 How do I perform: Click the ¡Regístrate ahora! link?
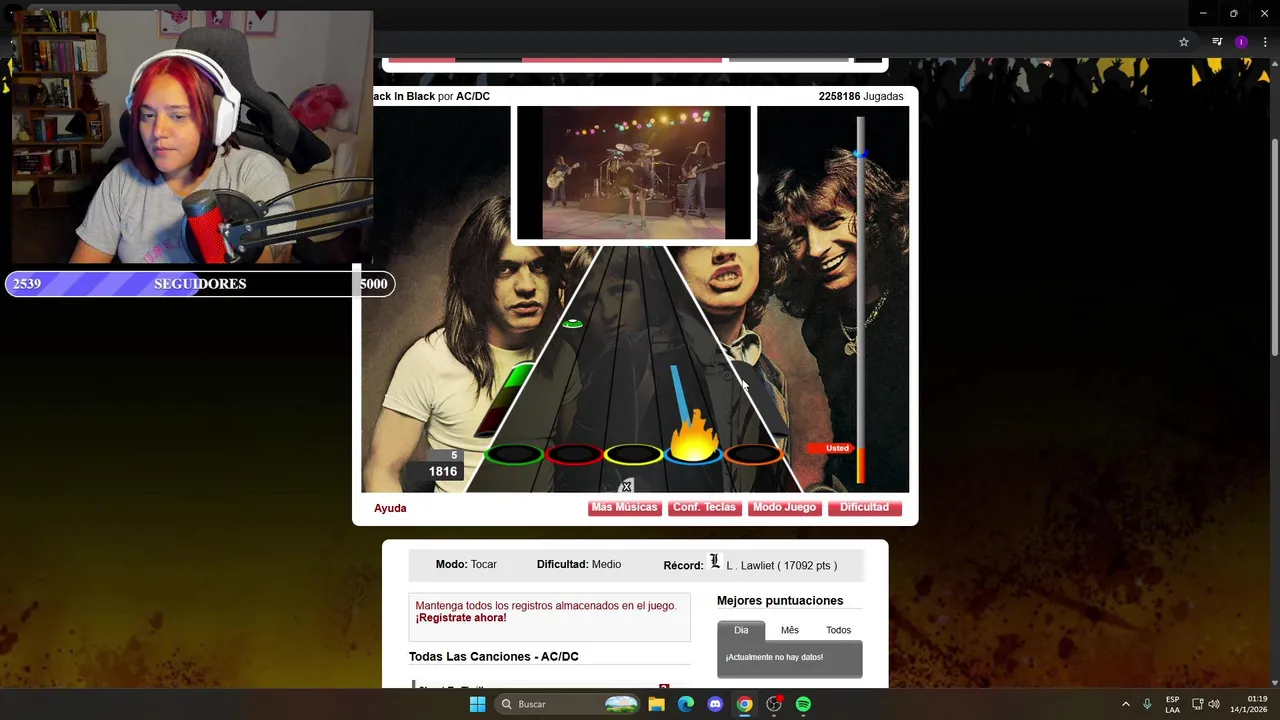pos(461,618)
